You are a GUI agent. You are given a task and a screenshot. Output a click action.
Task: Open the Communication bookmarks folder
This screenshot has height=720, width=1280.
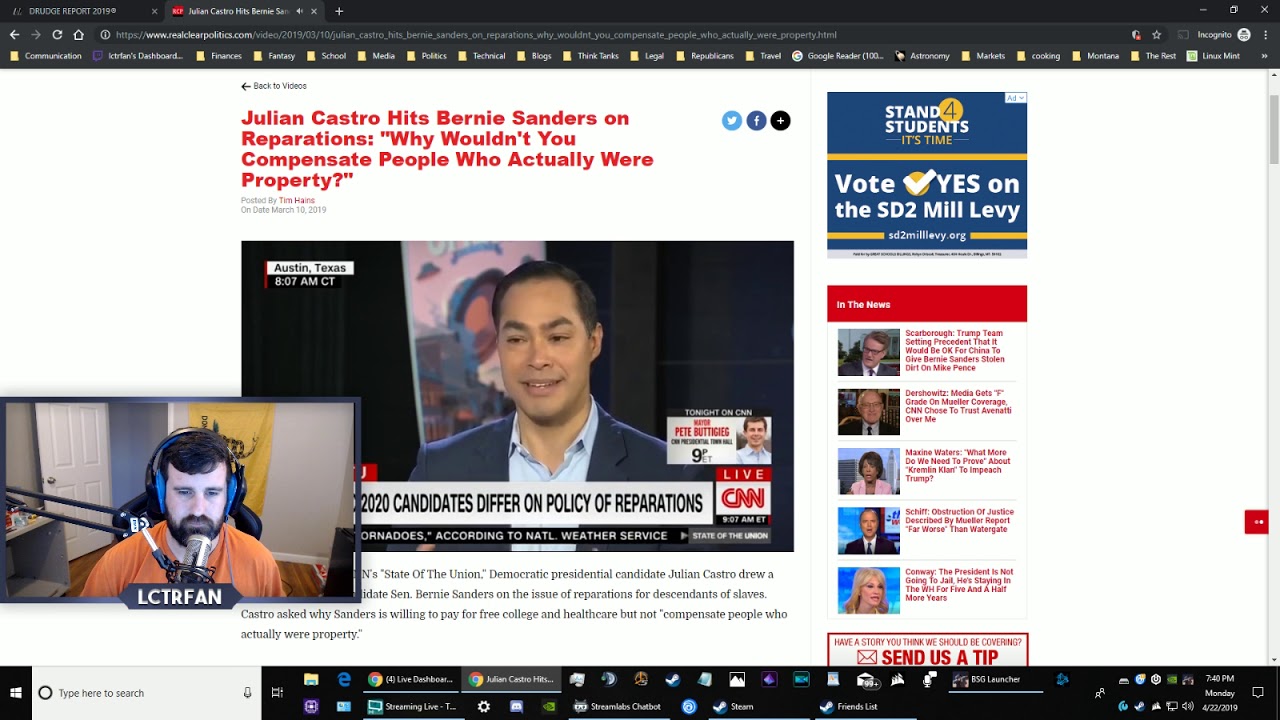pos(46,56)
